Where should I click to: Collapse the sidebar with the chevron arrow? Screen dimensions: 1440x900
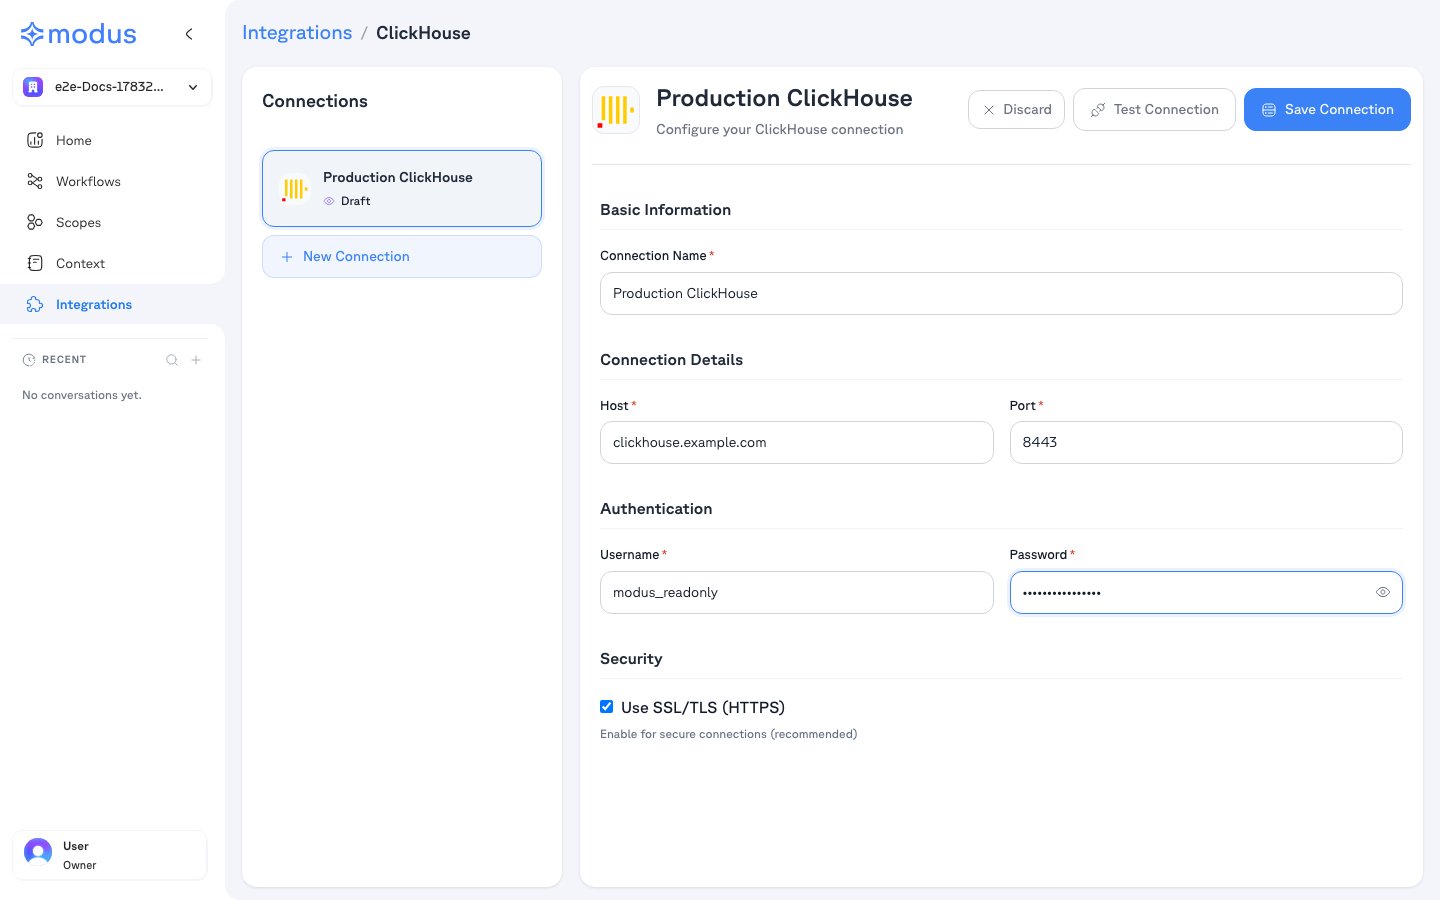189,34
